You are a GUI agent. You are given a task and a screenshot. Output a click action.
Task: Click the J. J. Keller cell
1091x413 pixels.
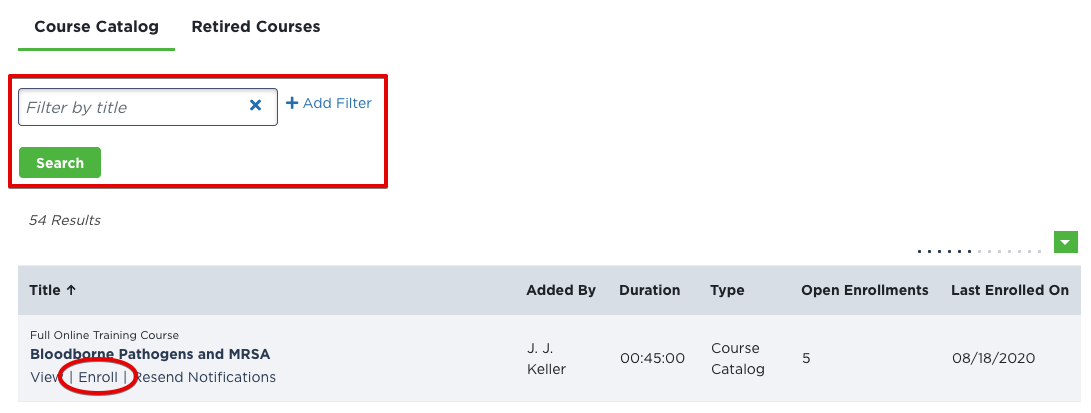546,358
